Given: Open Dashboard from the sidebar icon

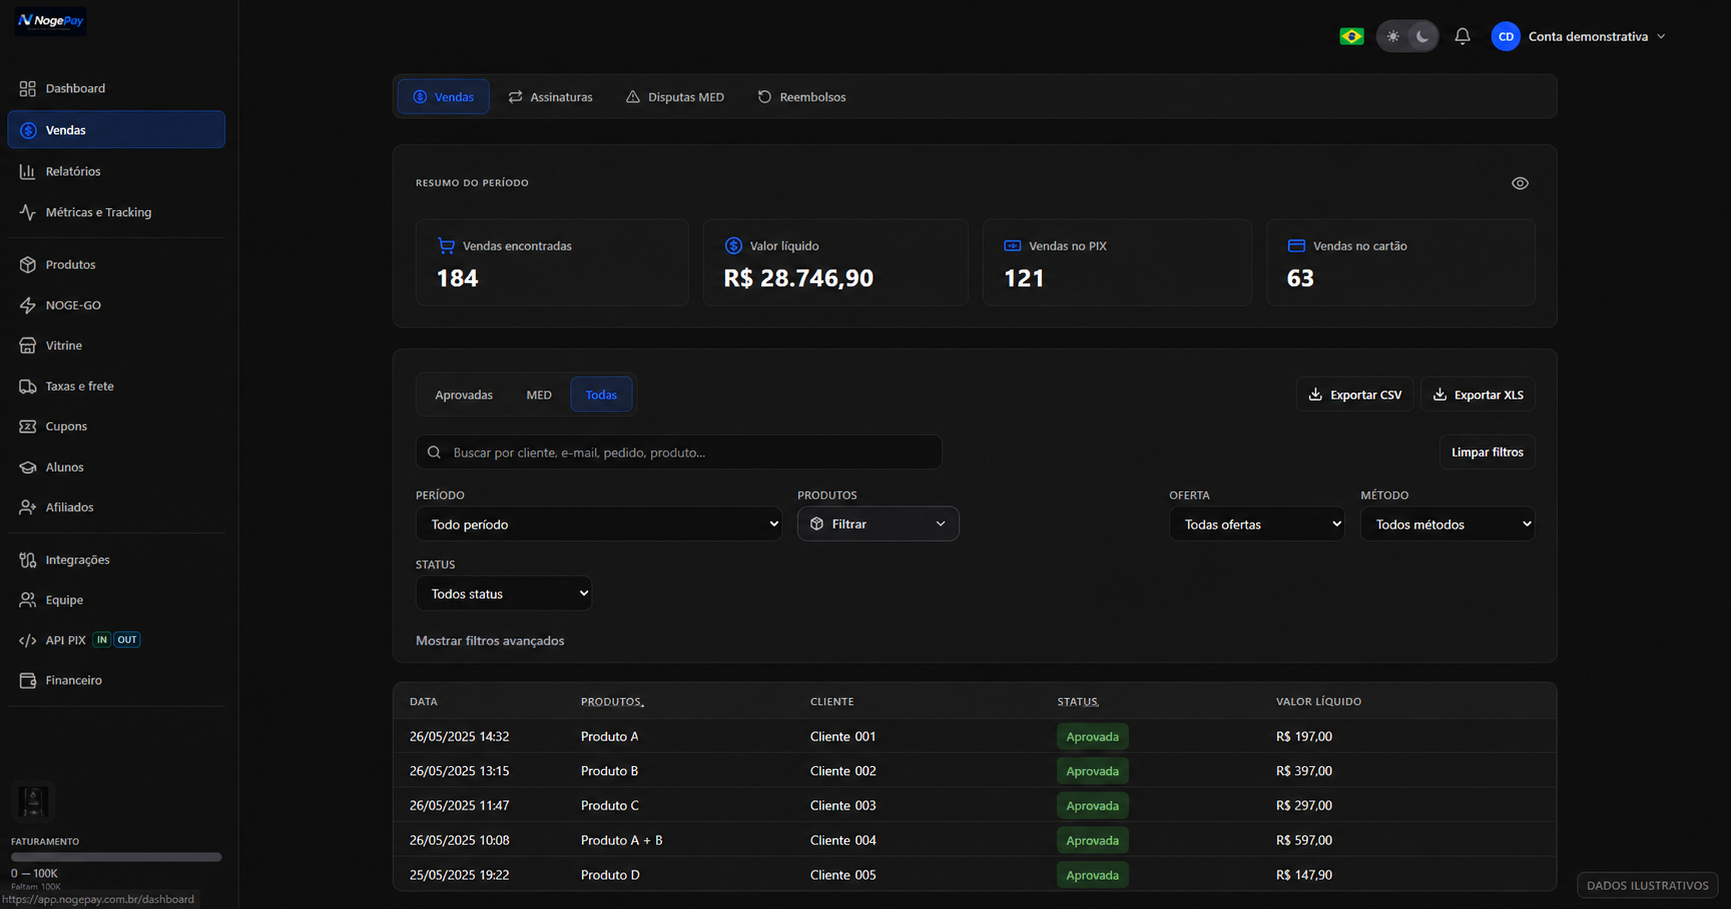Looking at the screenshot, I should [27, 88].
